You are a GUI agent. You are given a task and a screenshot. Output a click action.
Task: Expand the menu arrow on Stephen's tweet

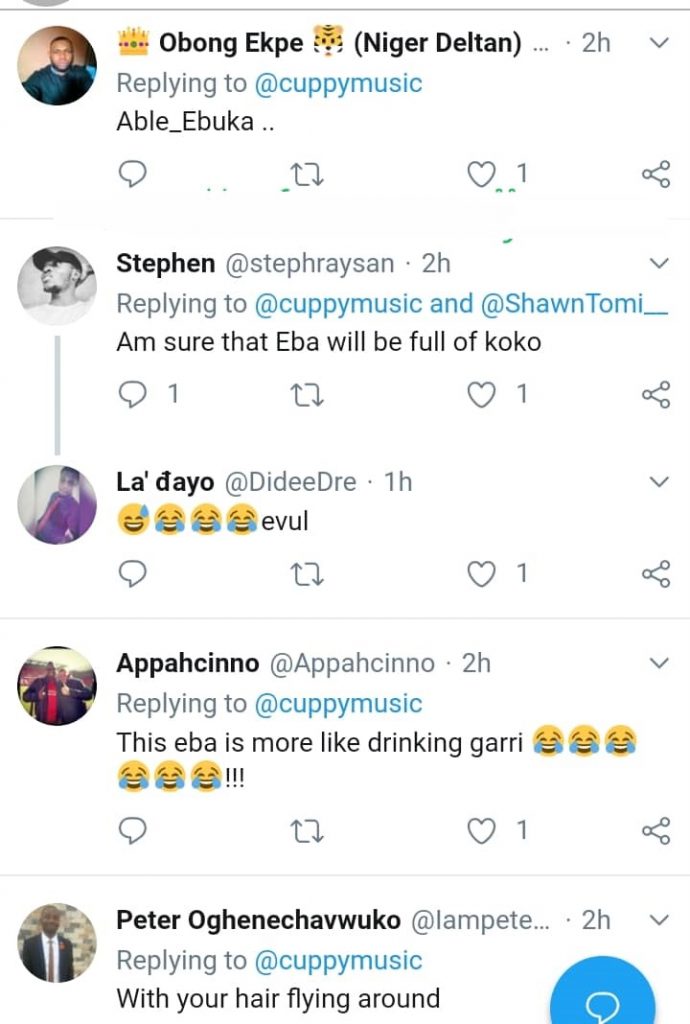(x=659, y=263)
